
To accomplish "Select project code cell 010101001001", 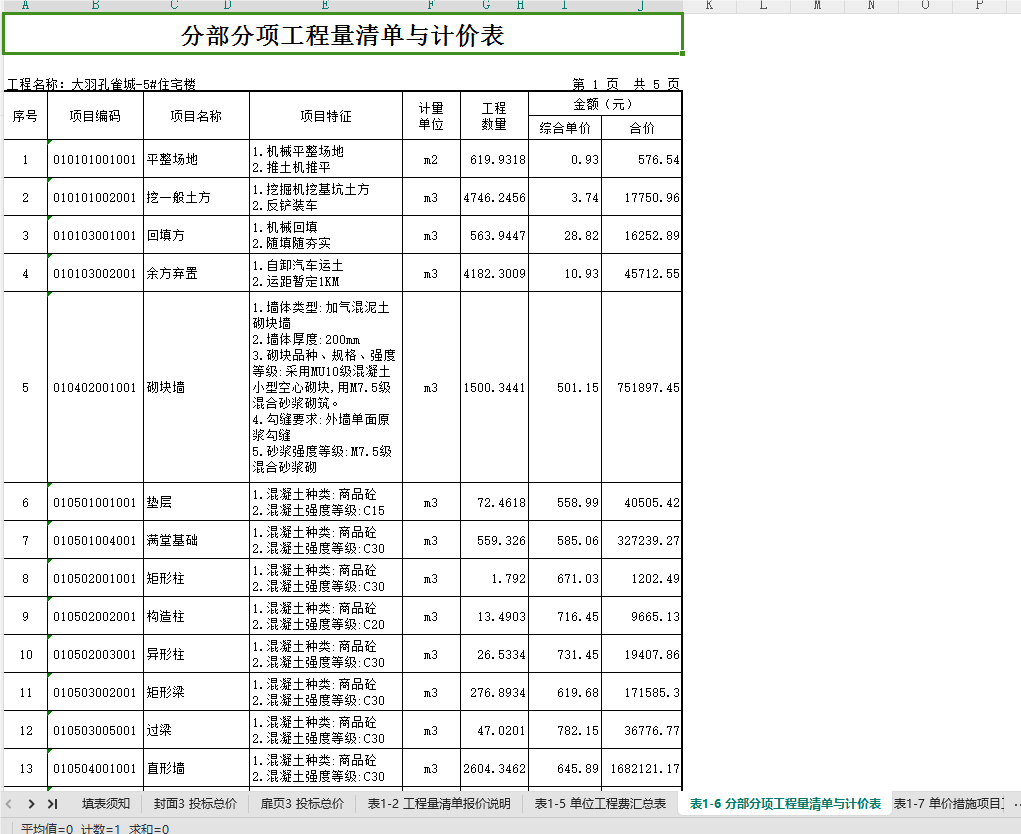I will 95,160.
